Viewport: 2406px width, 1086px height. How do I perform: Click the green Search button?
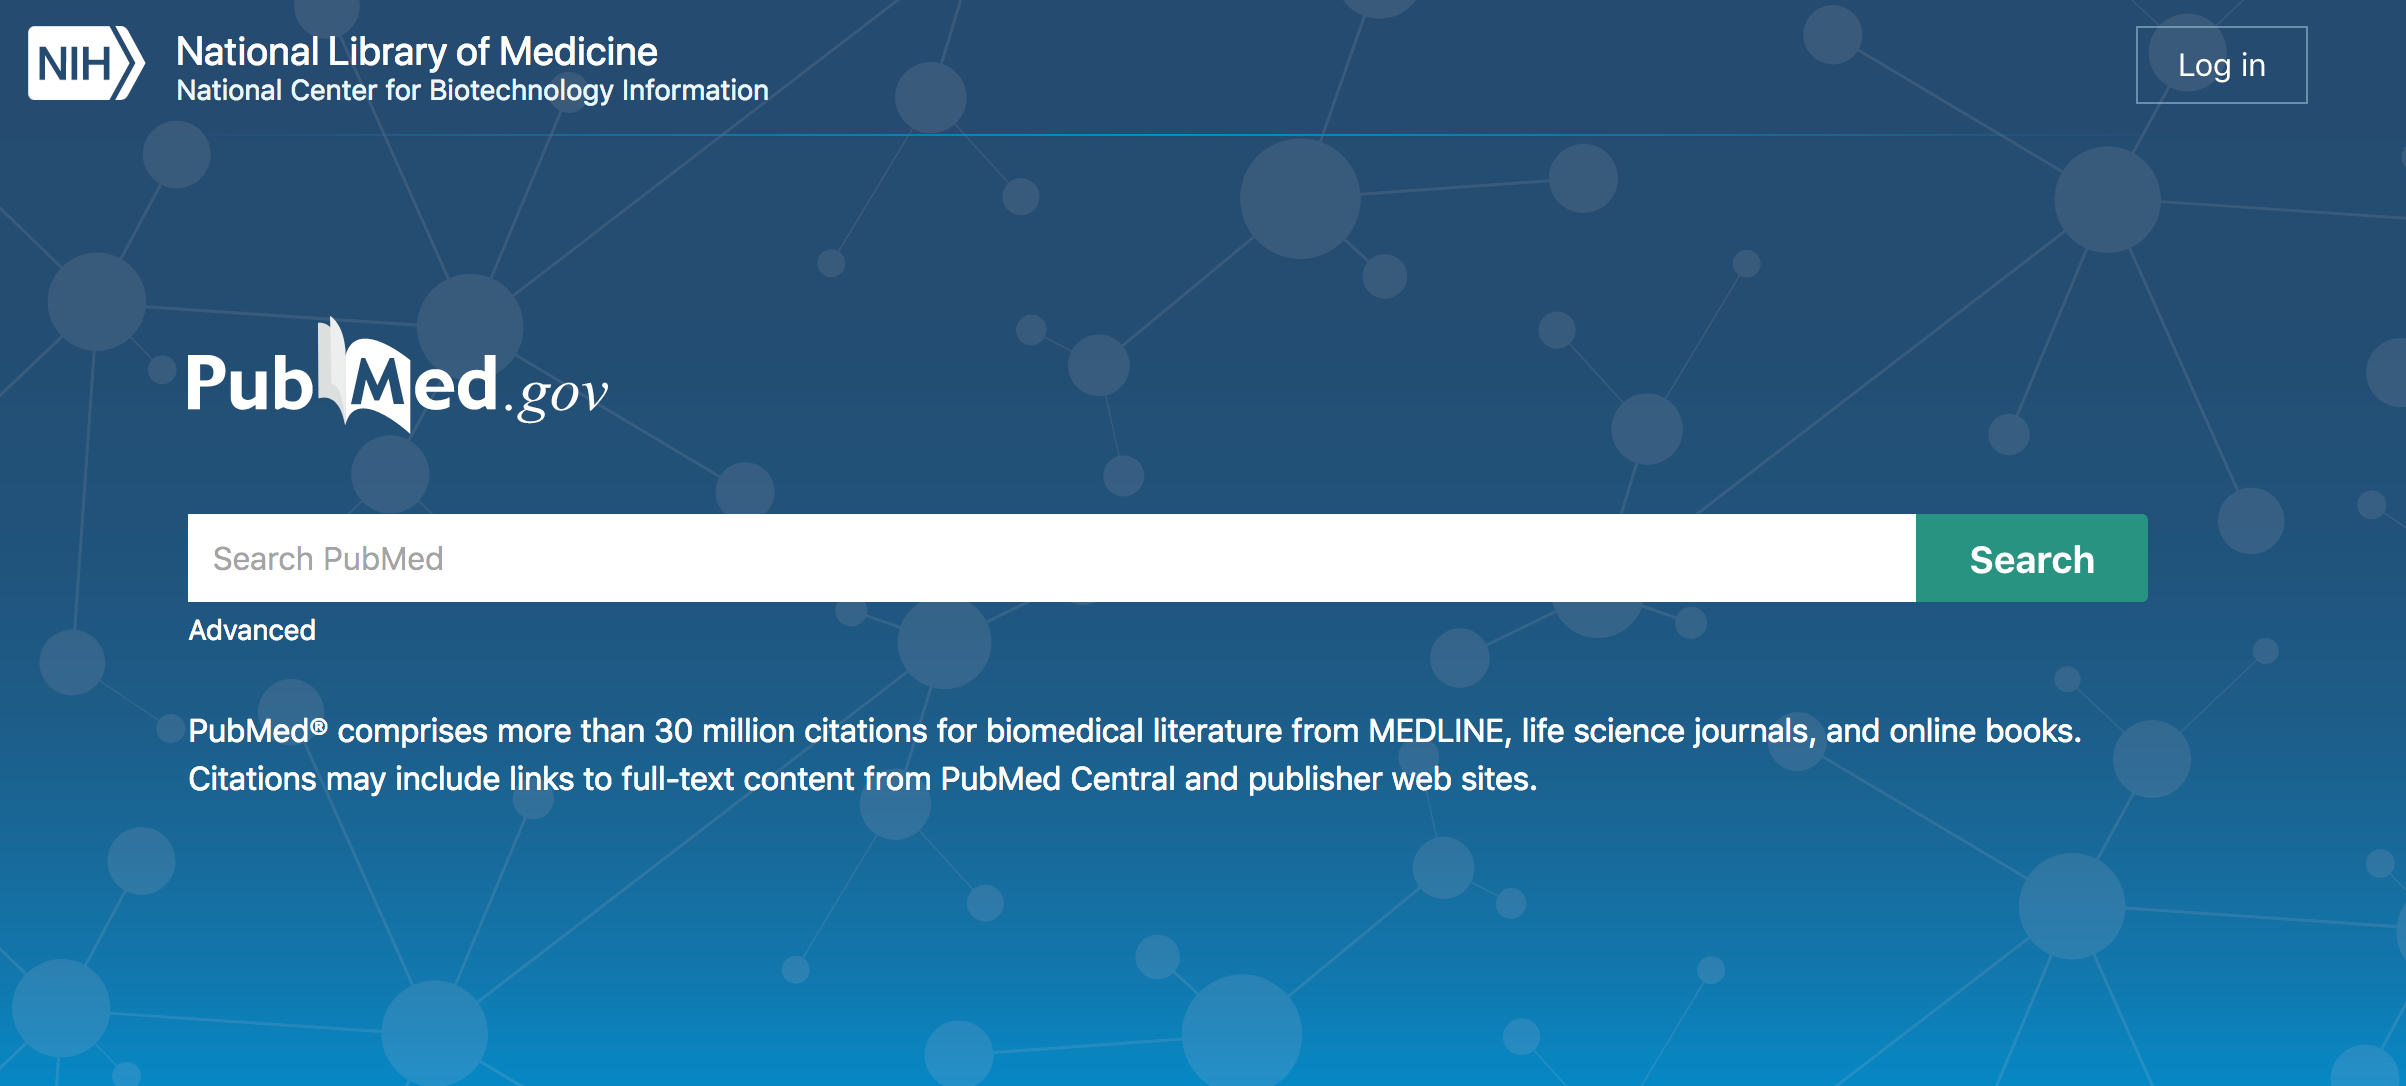click(x=2031, y=559)
